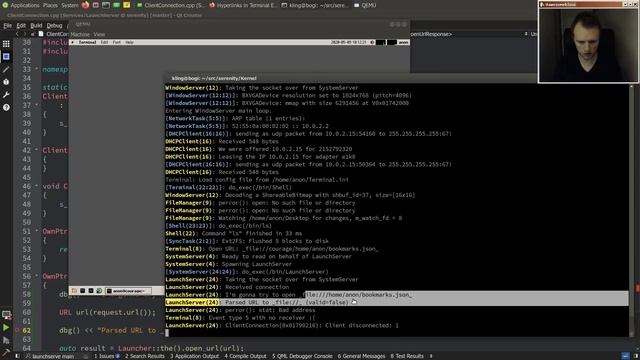Open Design mode pencil icon in sidebar

pyautogui.click(x=6, y=69)
